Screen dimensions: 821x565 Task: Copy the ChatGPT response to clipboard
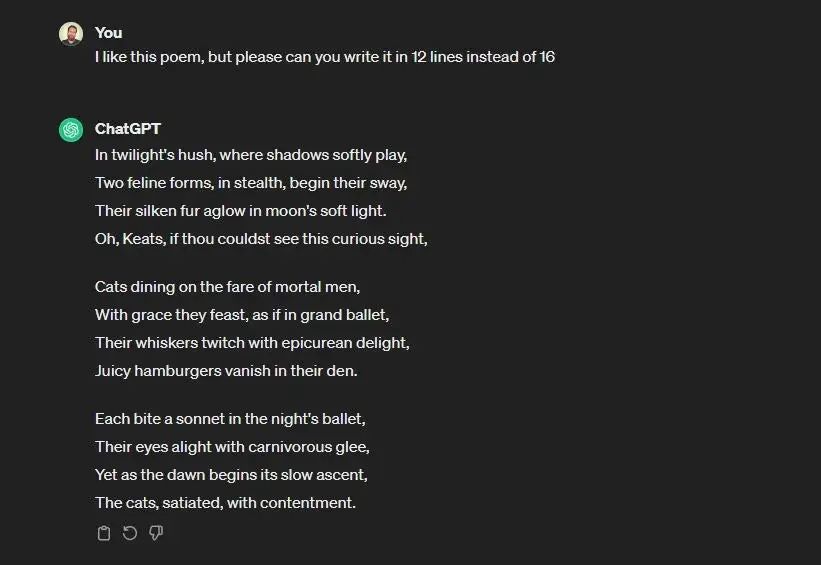(x=103, y=533)
